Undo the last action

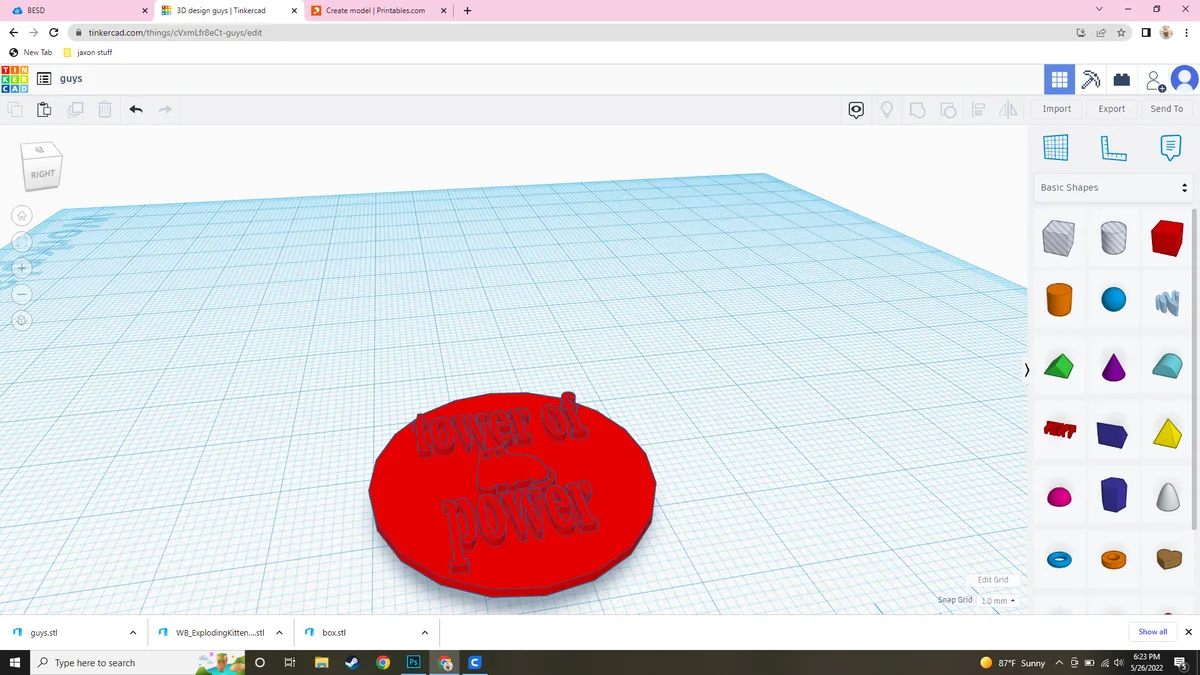coord(135,110)
